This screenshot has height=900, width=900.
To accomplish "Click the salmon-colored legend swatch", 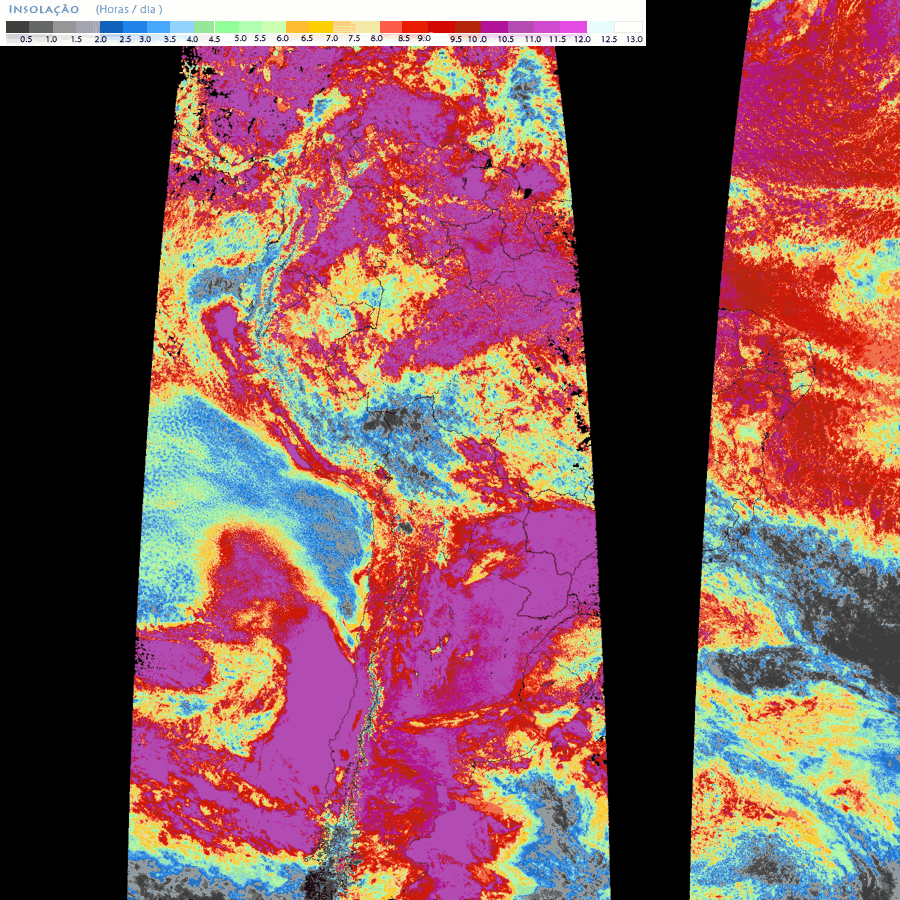I will point(391,27).
